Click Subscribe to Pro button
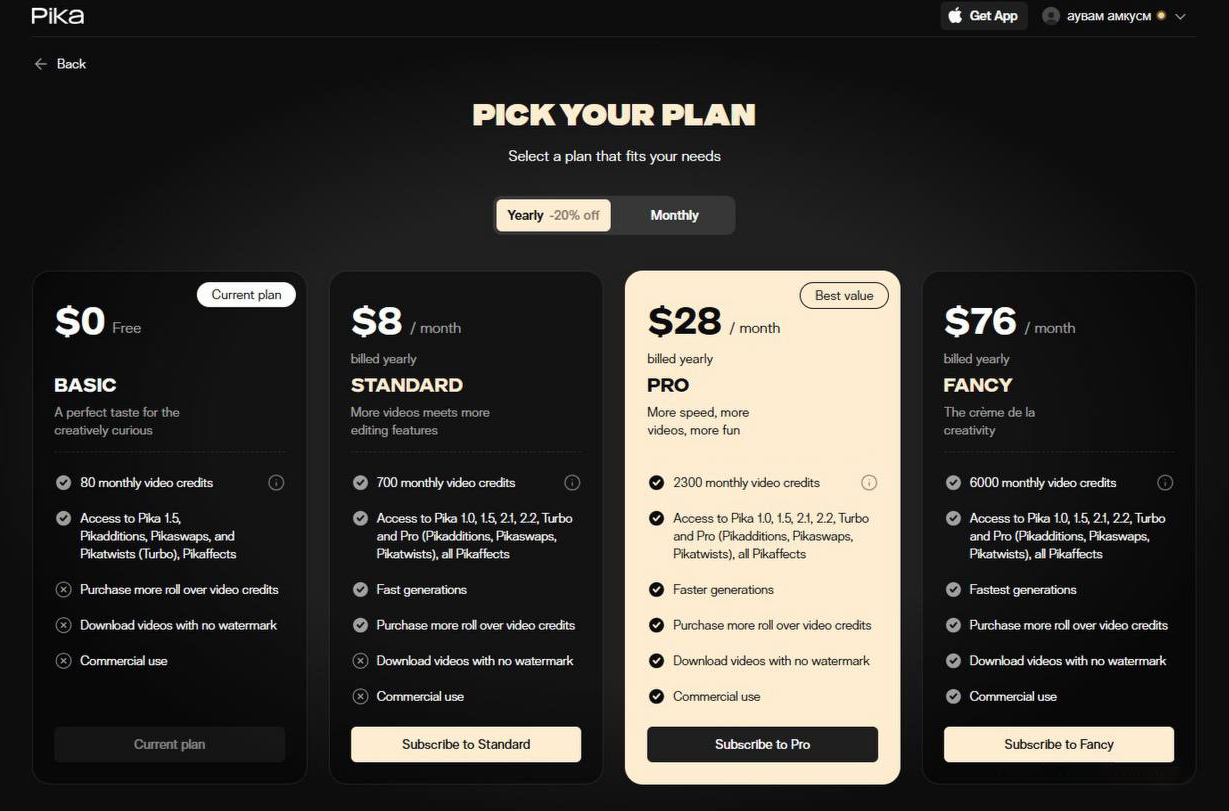This screenshot has width=1229, height=811. [x=762, y=744]
